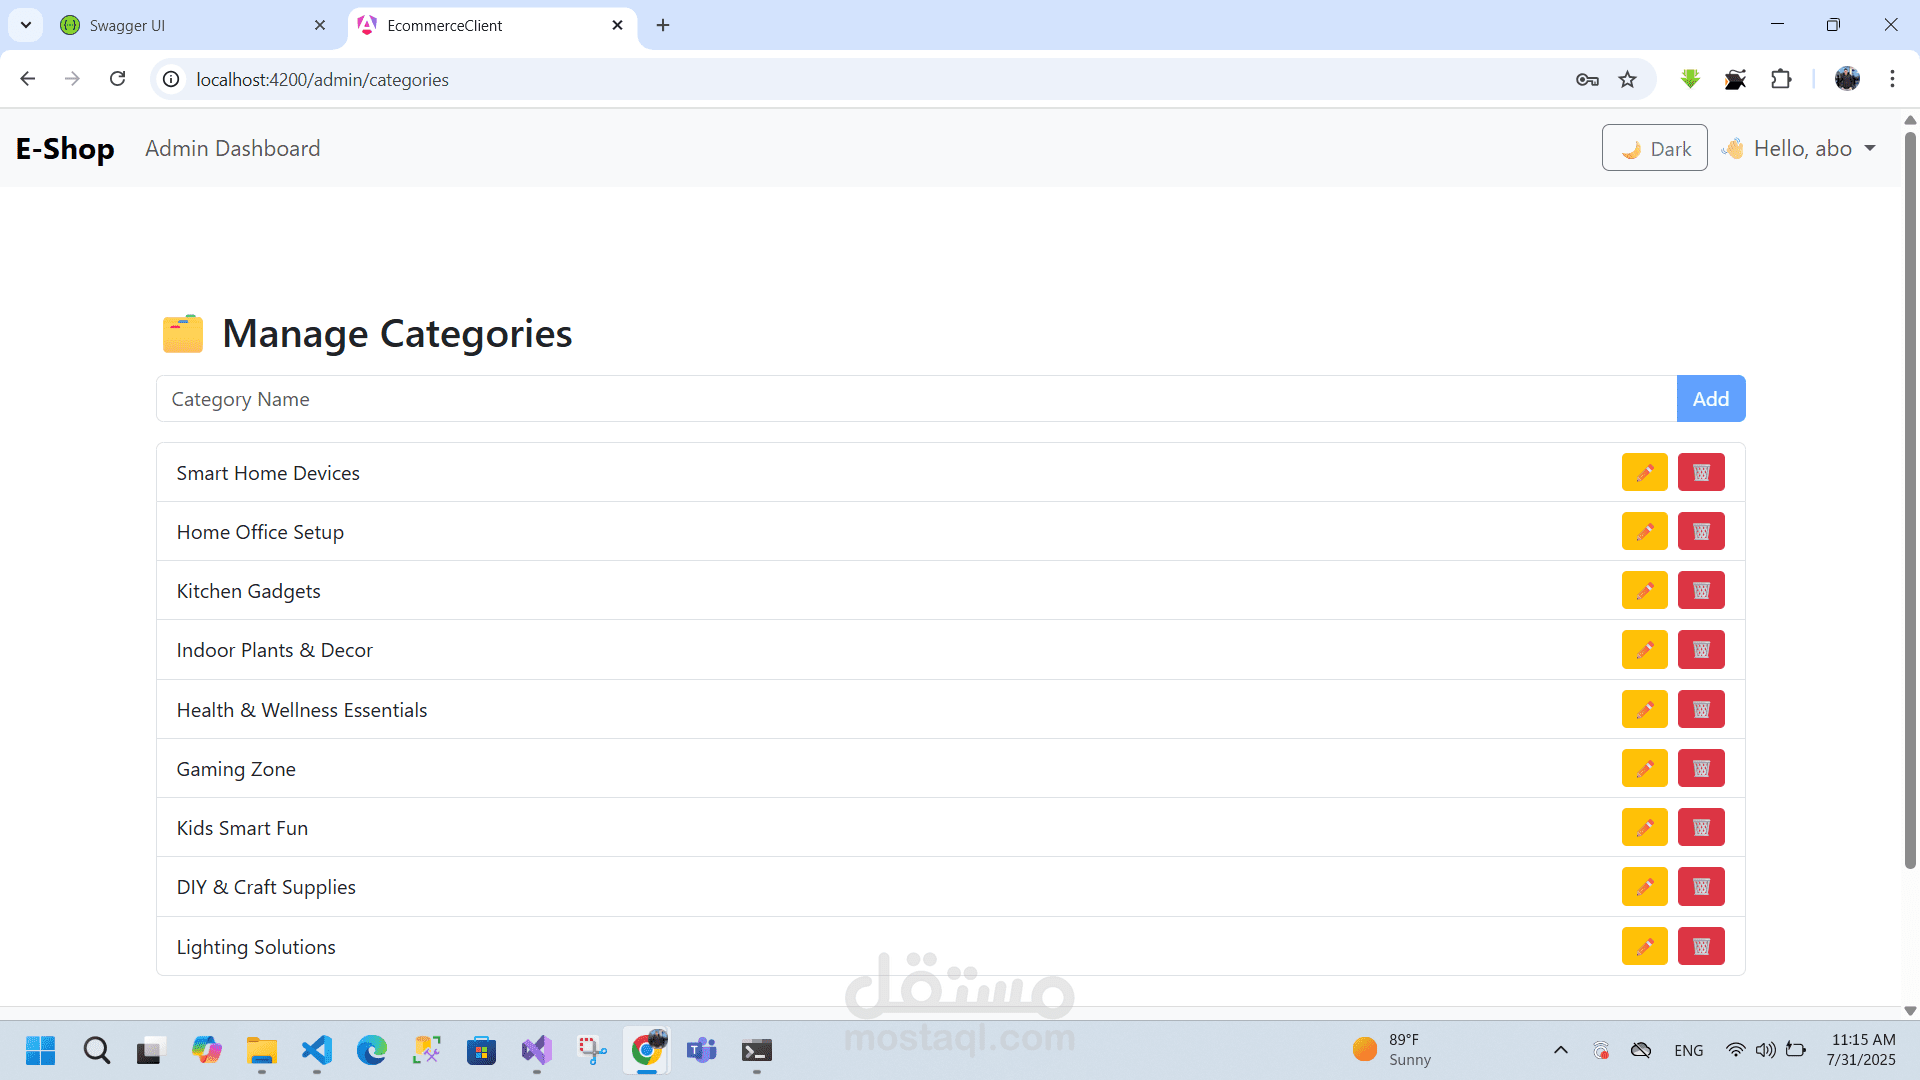This screenshot has width=1920, height=1080.
Task: Open Admin Dashboard nav link
Action: pos(233,148)
